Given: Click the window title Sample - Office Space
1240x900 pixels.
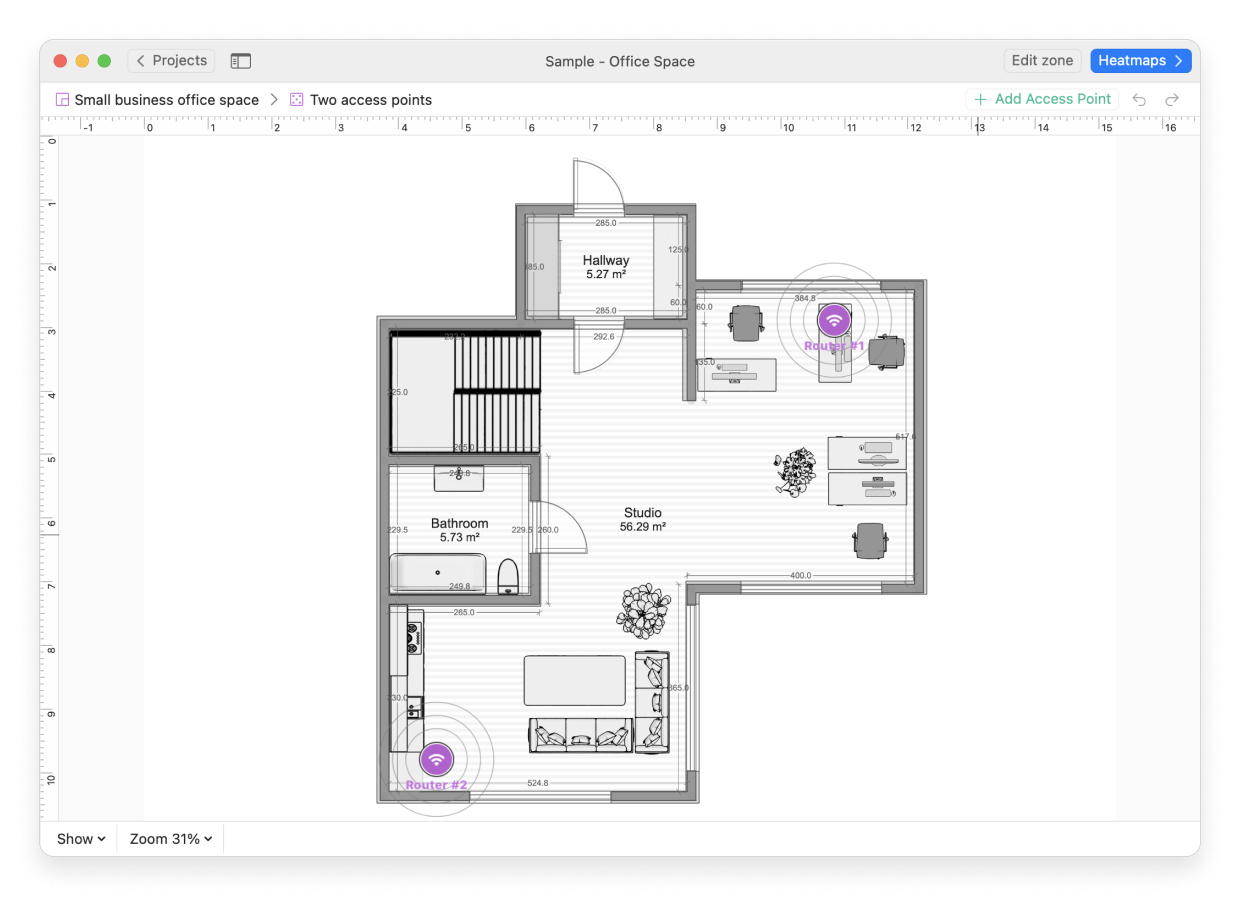Looking at the screenshot, I should 619,61.
